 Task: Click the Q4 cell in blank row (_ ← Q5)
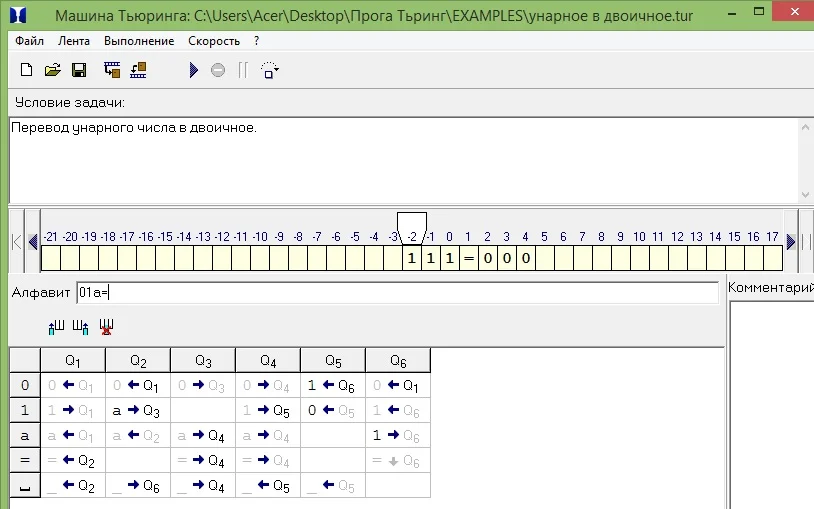point(268,485)
